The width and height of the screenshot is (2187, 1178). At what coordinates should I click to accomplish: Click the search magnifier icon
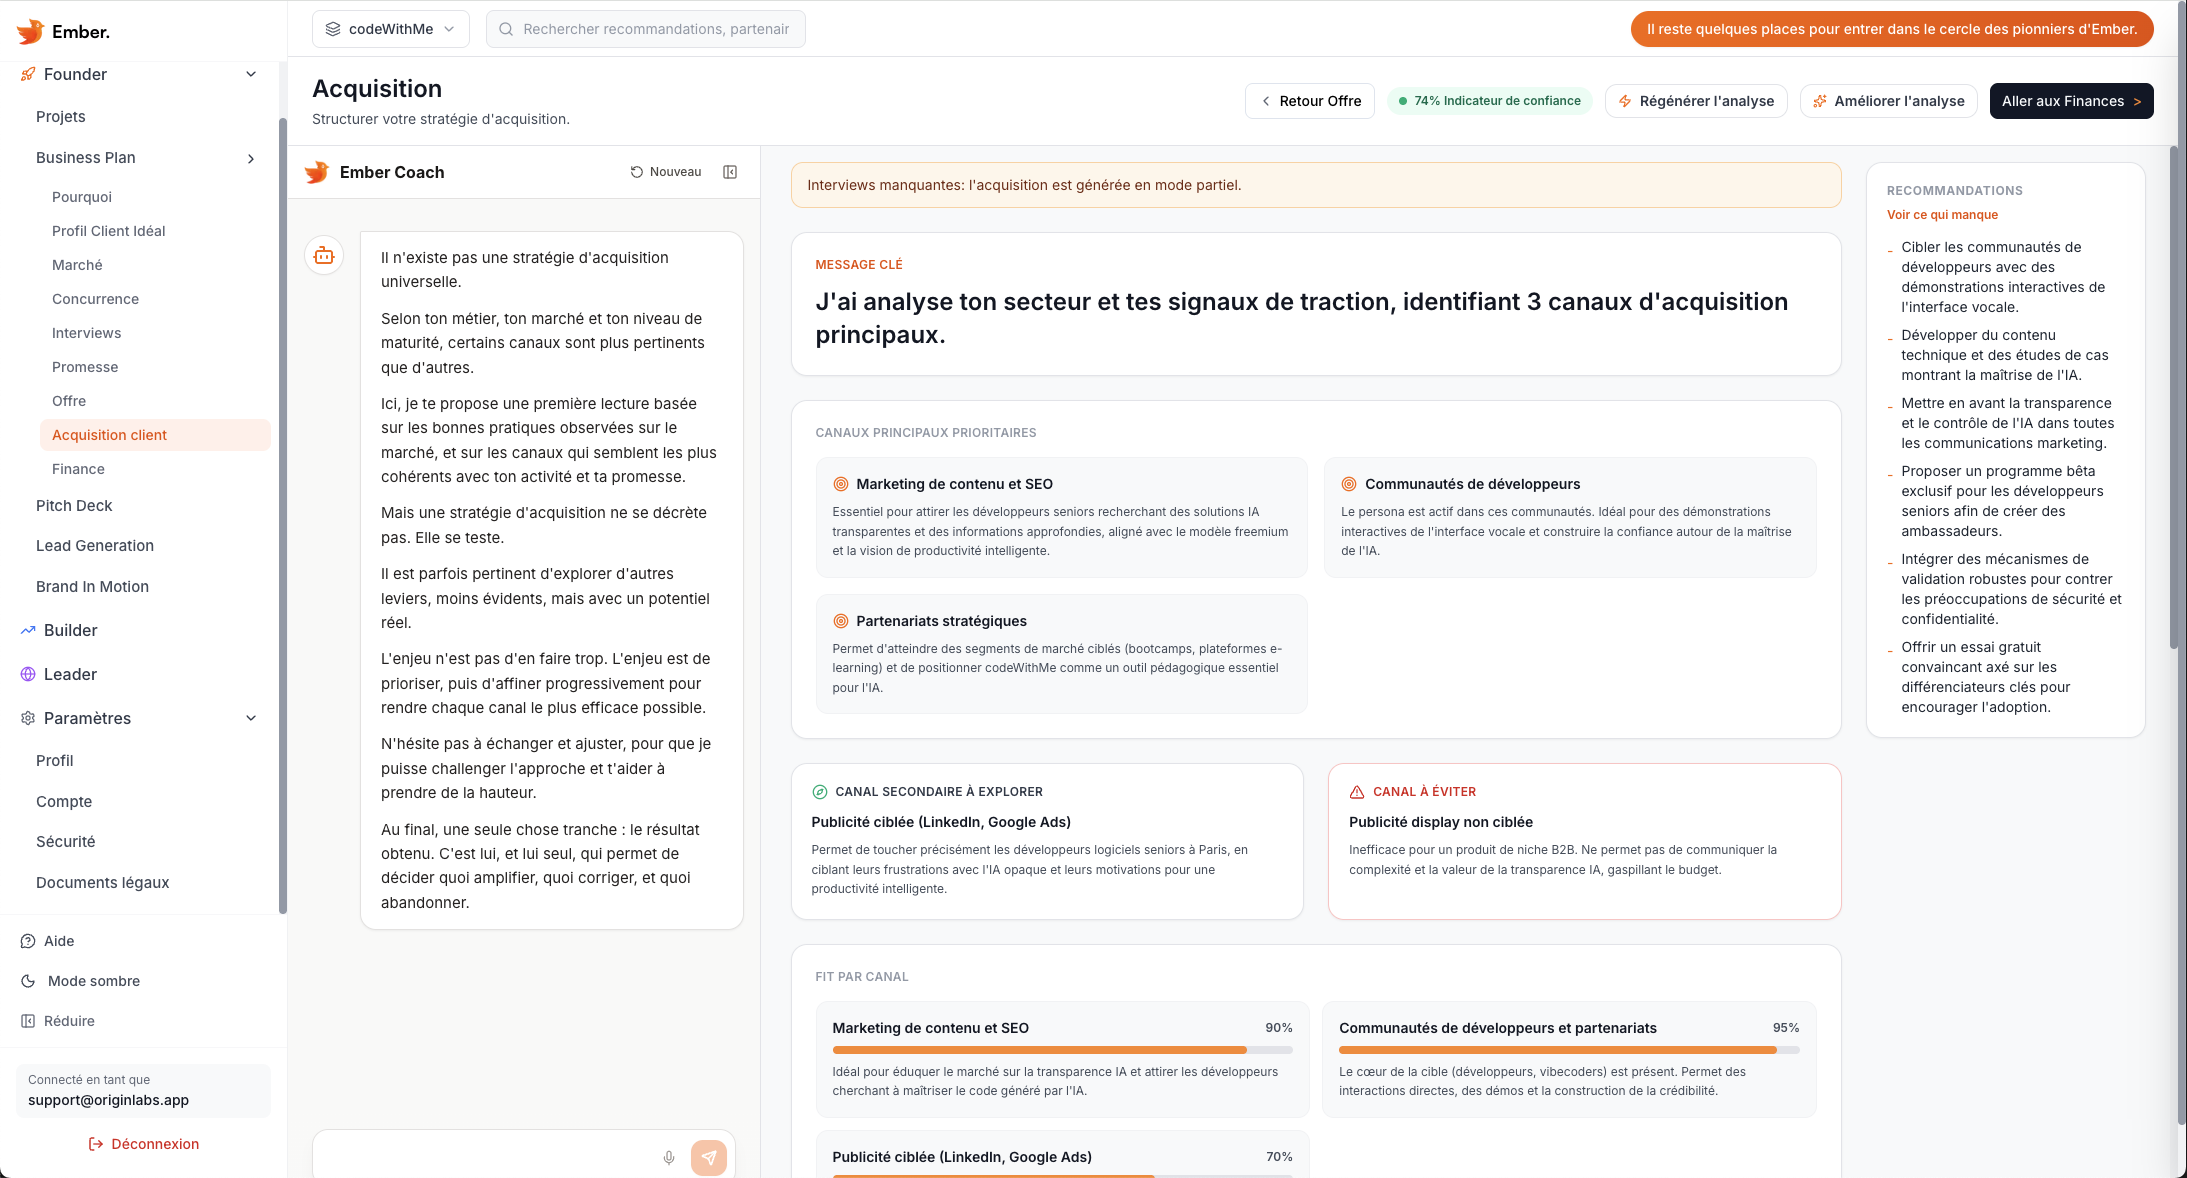click(505, 28)
